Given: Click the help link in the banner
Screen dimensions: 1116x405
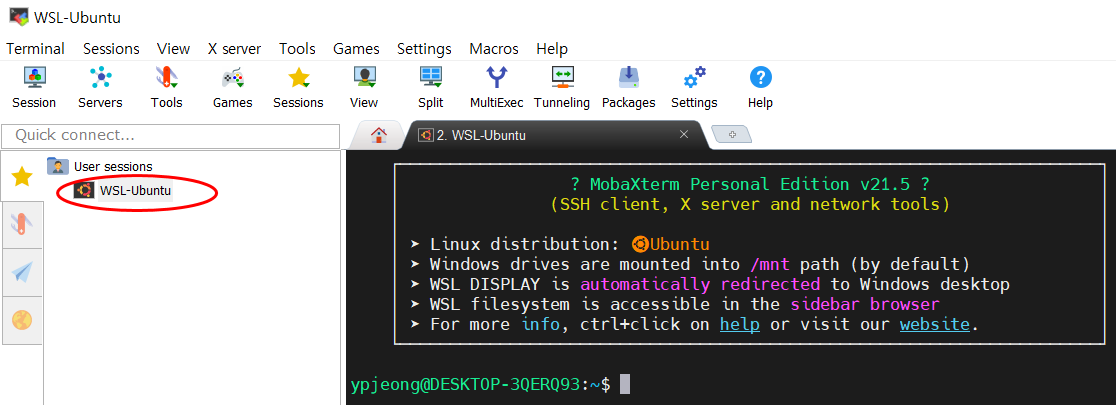Looking at the screenshot, I should point(739,325).
